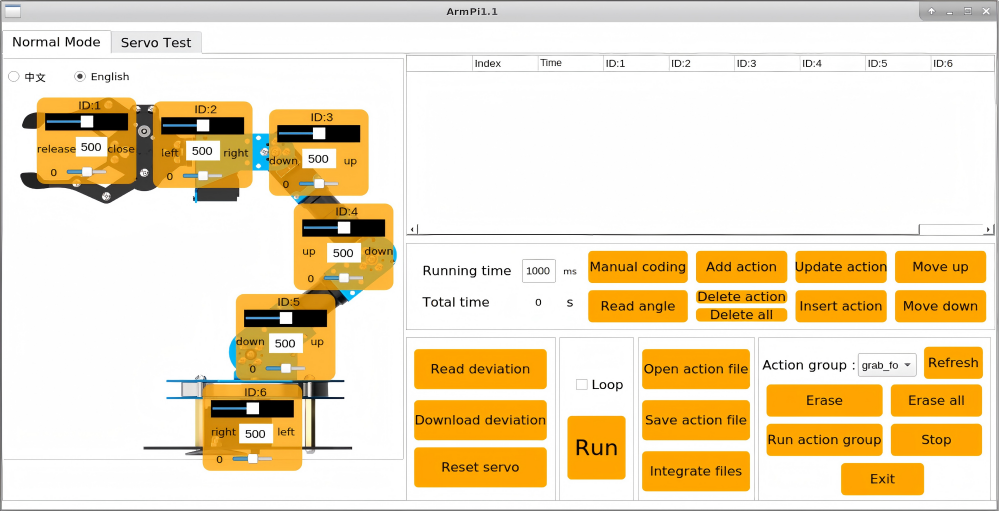Click the Integrate files button
This screenshot has height=511, width=1000.
coord(696,471)
